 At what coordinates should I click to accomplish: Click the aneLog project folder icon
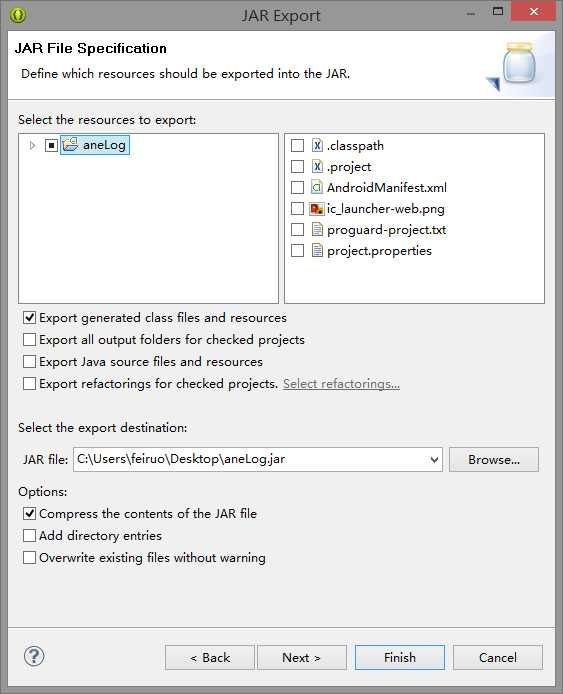pyautogui.click(x=70, y=145)
